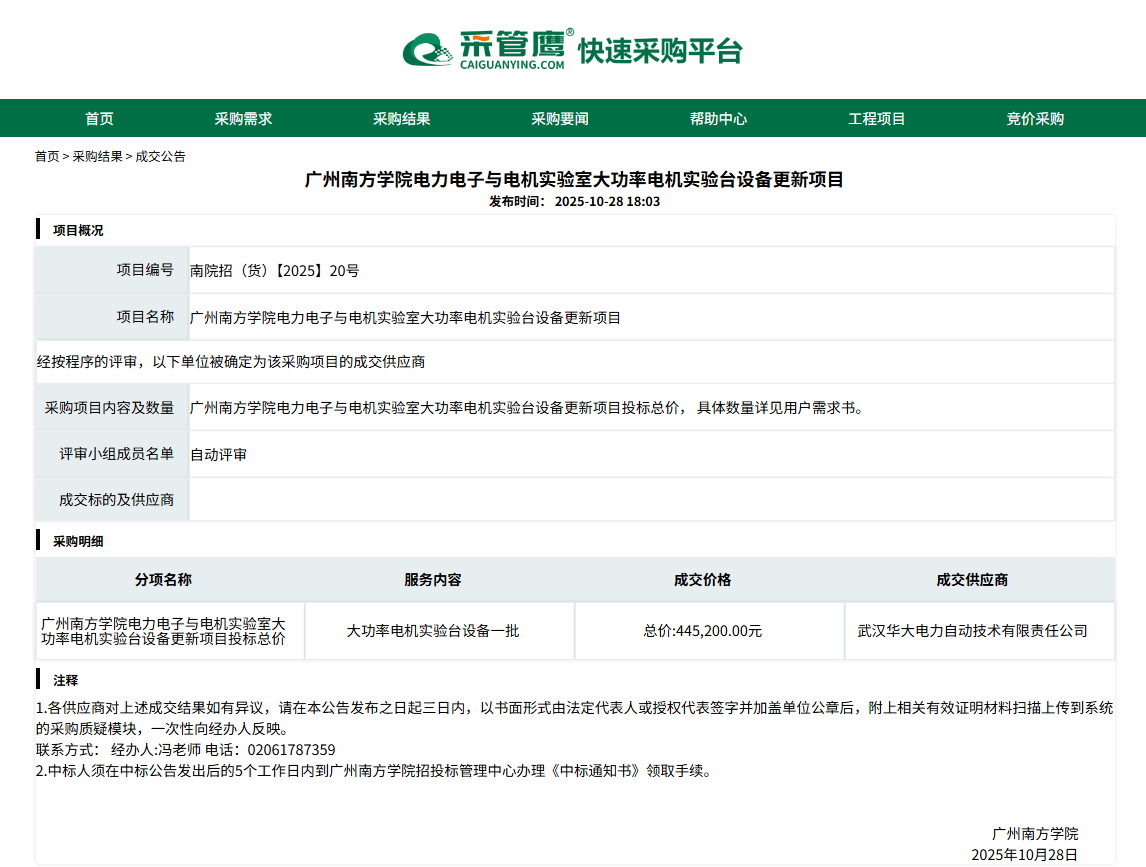Click the 自动评审 review value
This screenshot has height=867, width=1146.
[x=219, y=455]
